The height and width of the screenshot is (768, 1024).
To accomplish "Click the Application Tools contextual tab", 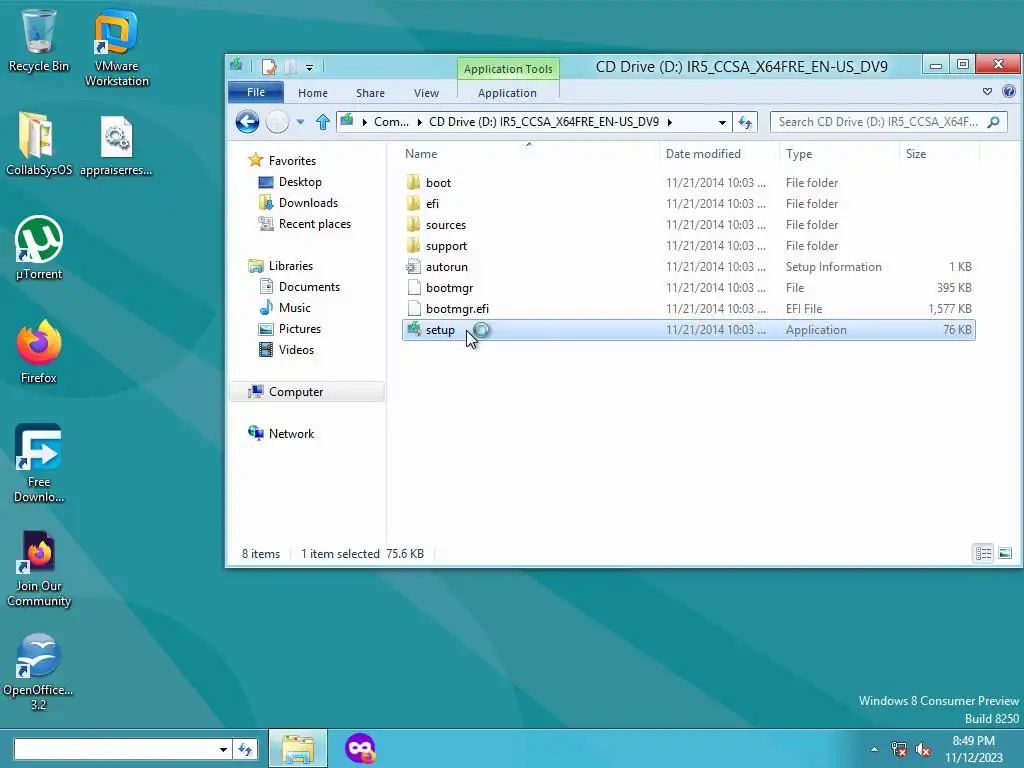I will point(508,69).
